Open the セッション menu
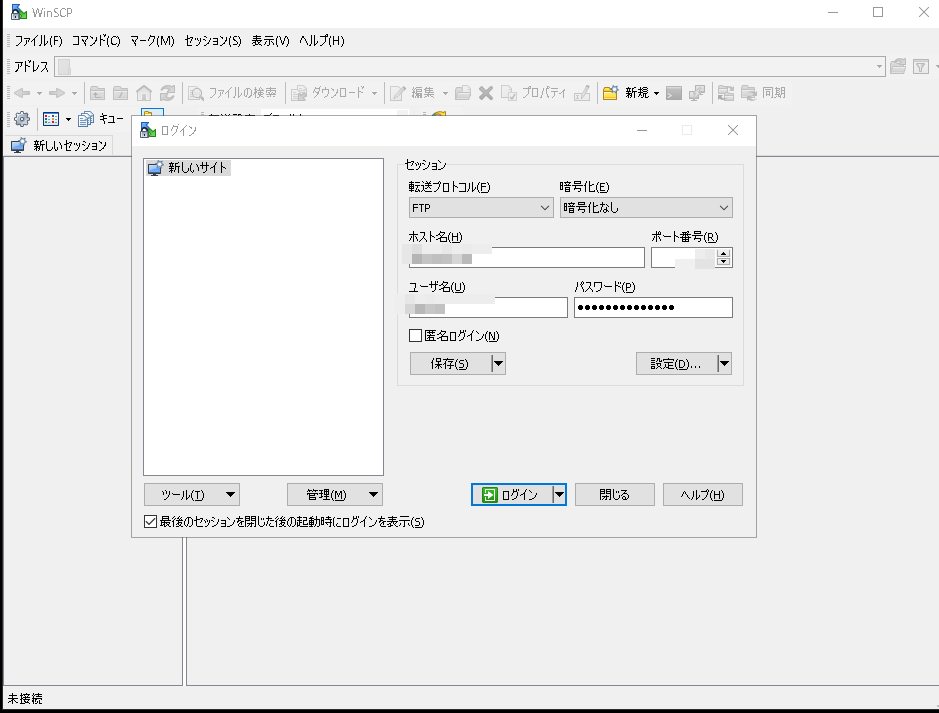 point(213,41)
